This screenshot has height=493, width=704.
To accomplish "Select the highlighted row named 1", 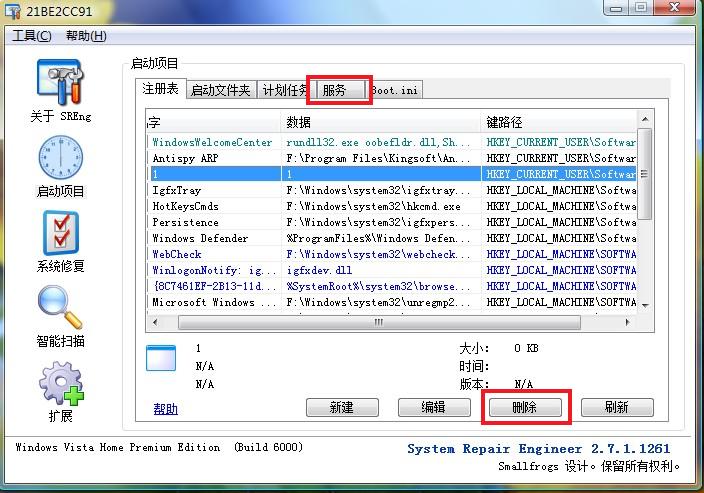I will coord(392,174).
